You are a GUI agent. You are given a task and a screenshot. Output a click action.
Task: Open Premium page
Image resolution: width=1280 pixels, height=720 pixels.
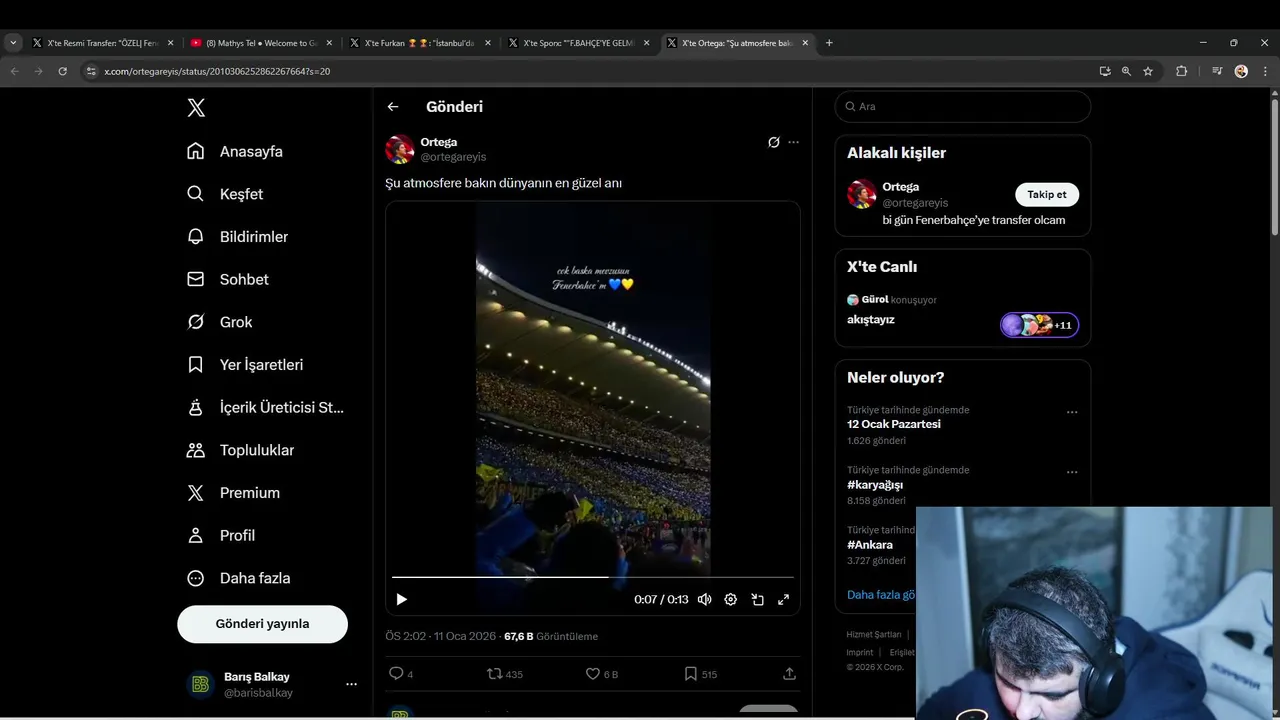pos(233,493)
